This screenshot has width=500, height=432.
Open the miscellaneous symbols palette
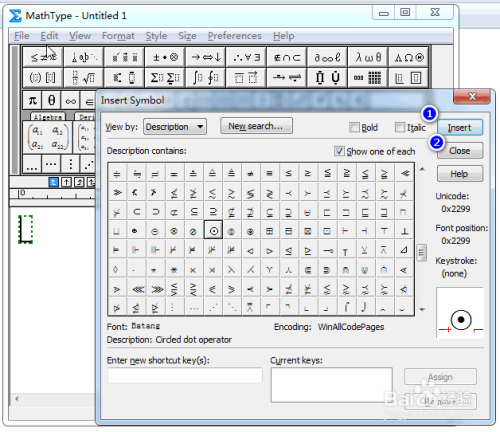pyautogui.click(x=328, y=57)
